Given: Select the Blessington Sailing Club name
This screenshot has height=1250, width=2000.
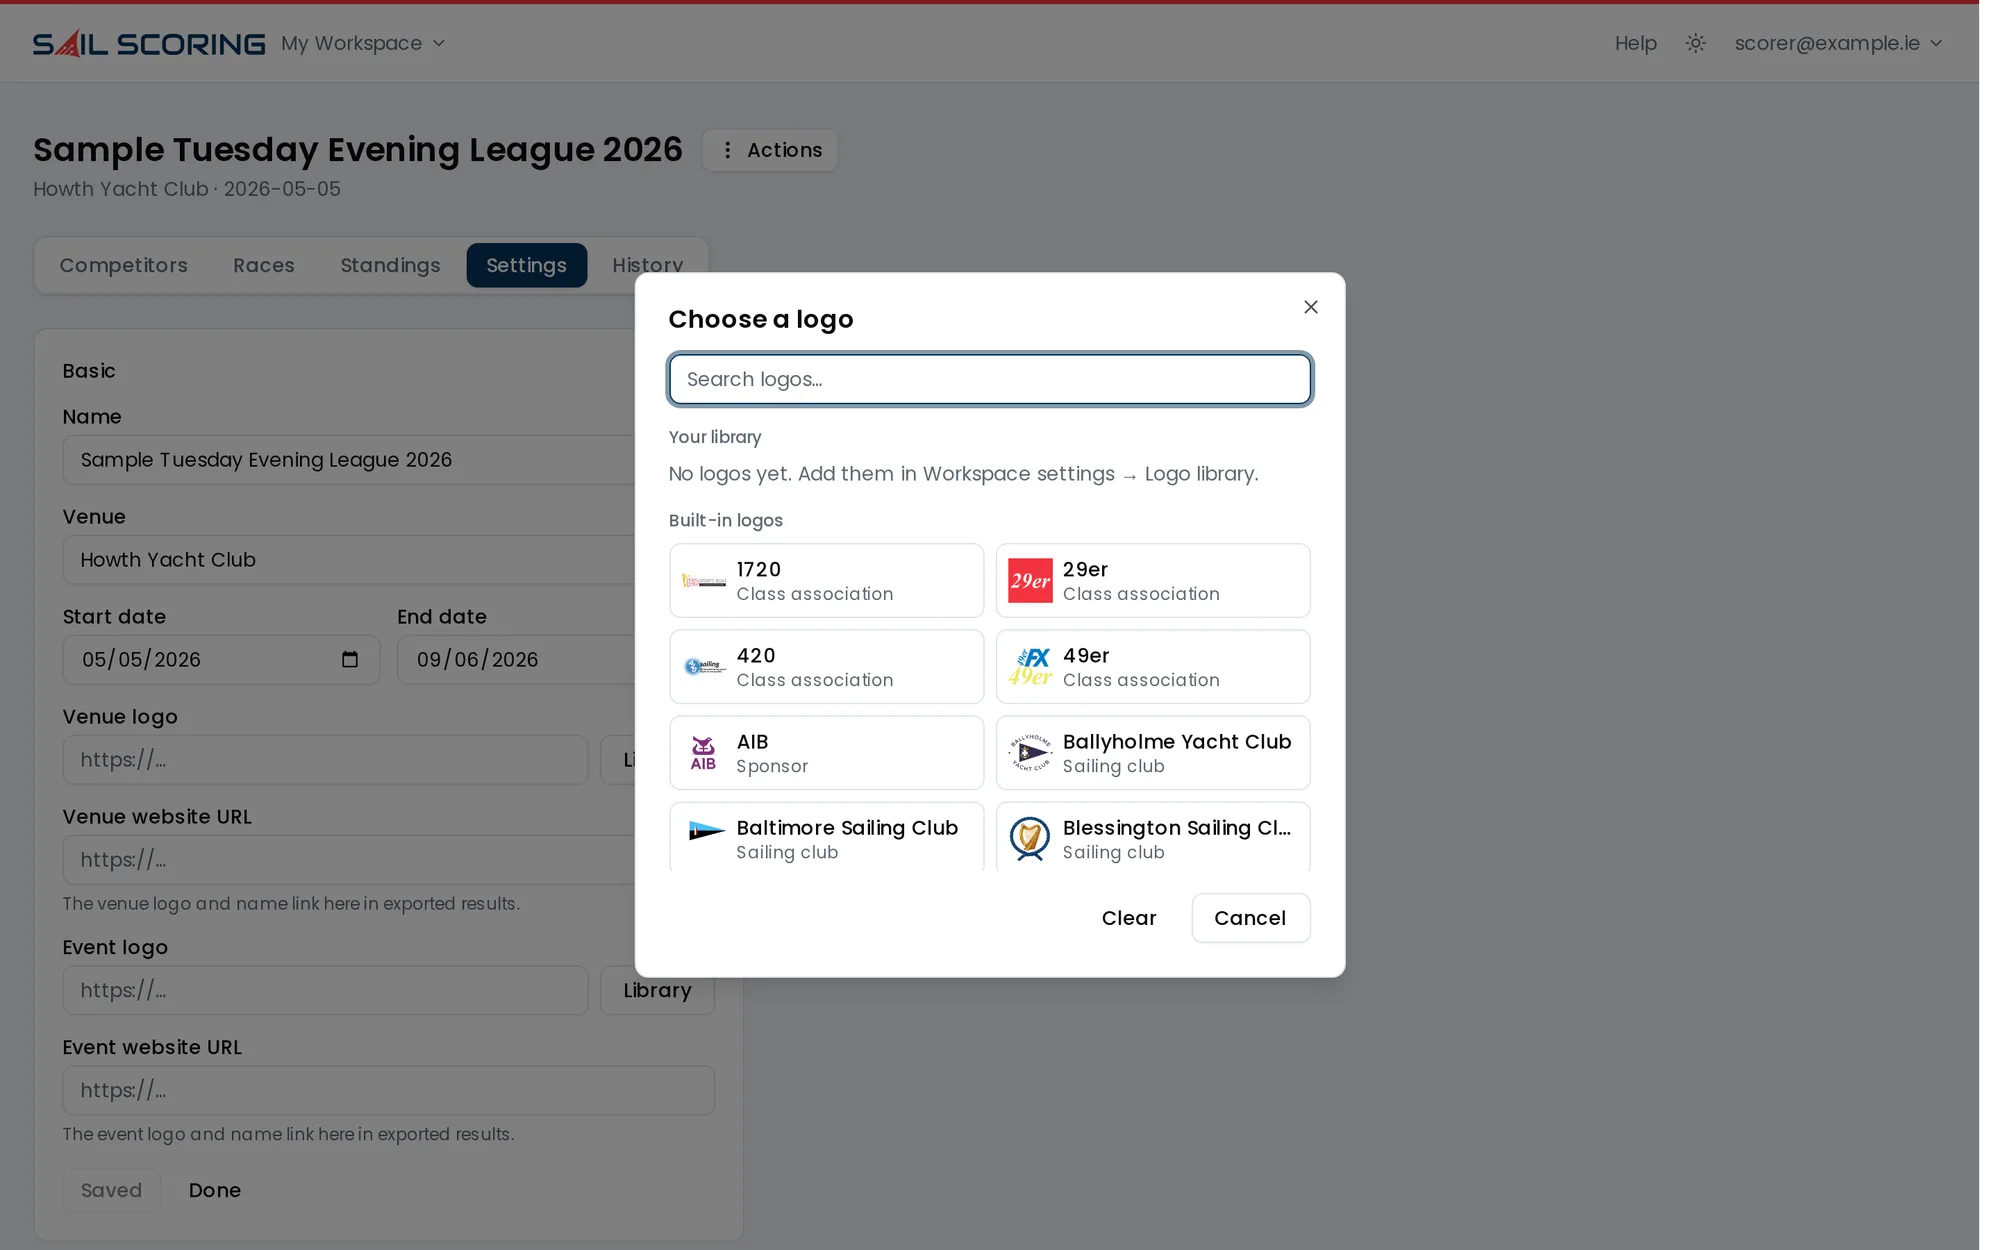Looking at the screenshot, I should tap(1177, 827).
